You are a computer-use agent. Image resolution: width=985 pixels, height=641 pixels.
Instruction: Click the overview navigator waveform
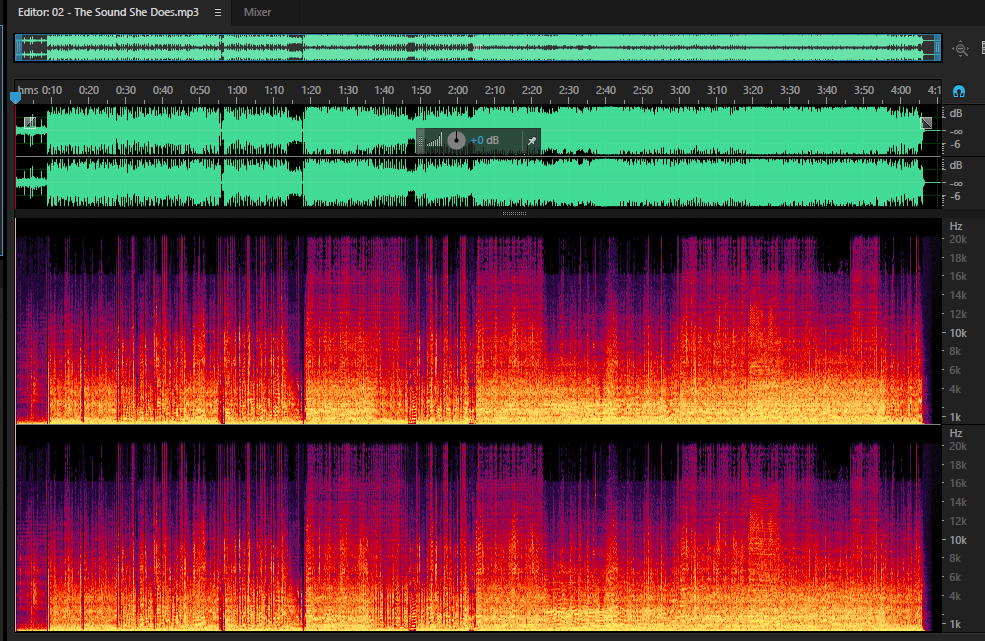coord(477,48)
